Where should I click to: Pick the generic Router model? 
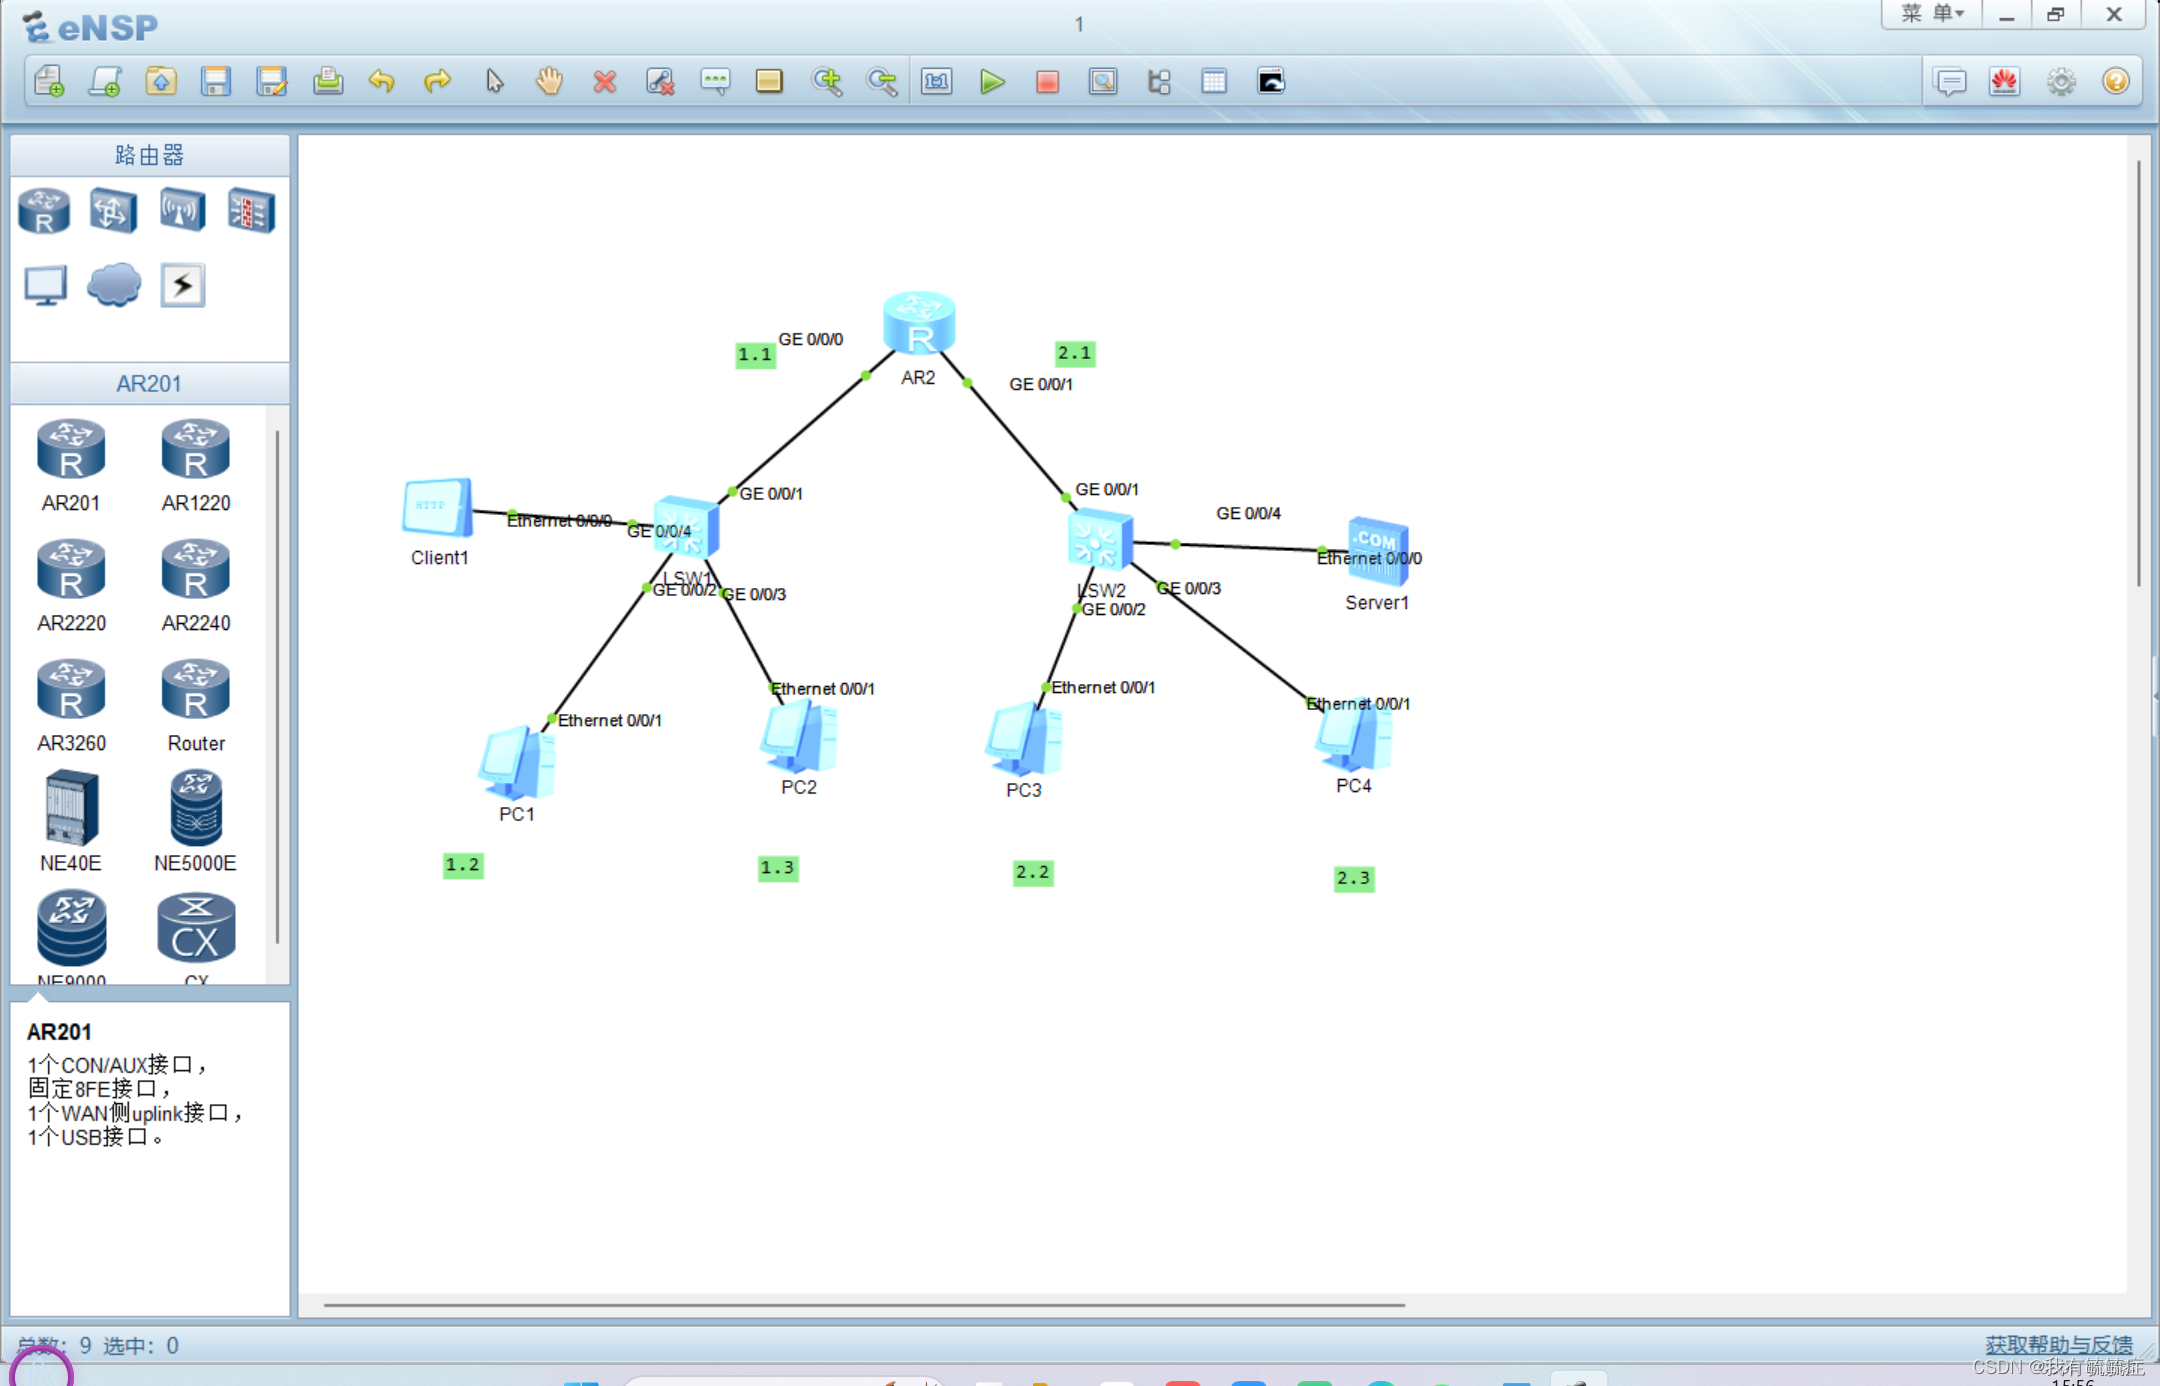point(196,706)
